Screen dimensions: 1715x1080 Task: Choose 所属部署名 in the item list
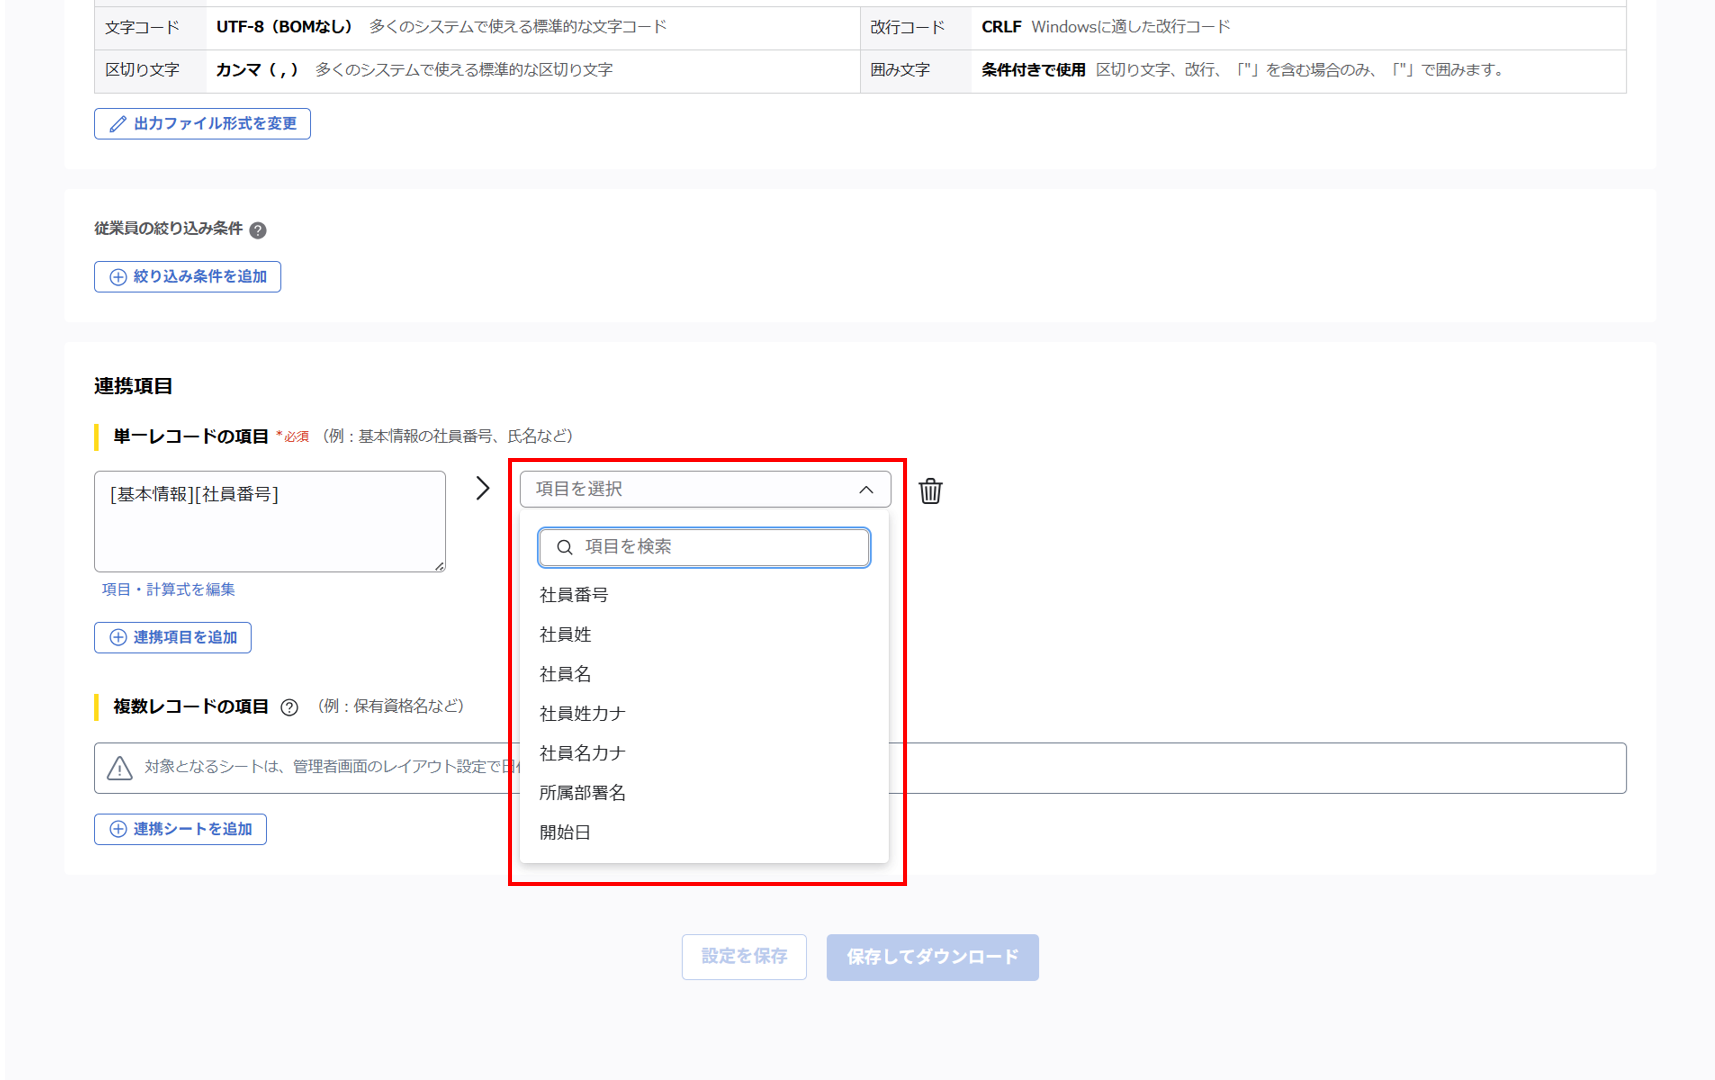click(x=584, y=792)
